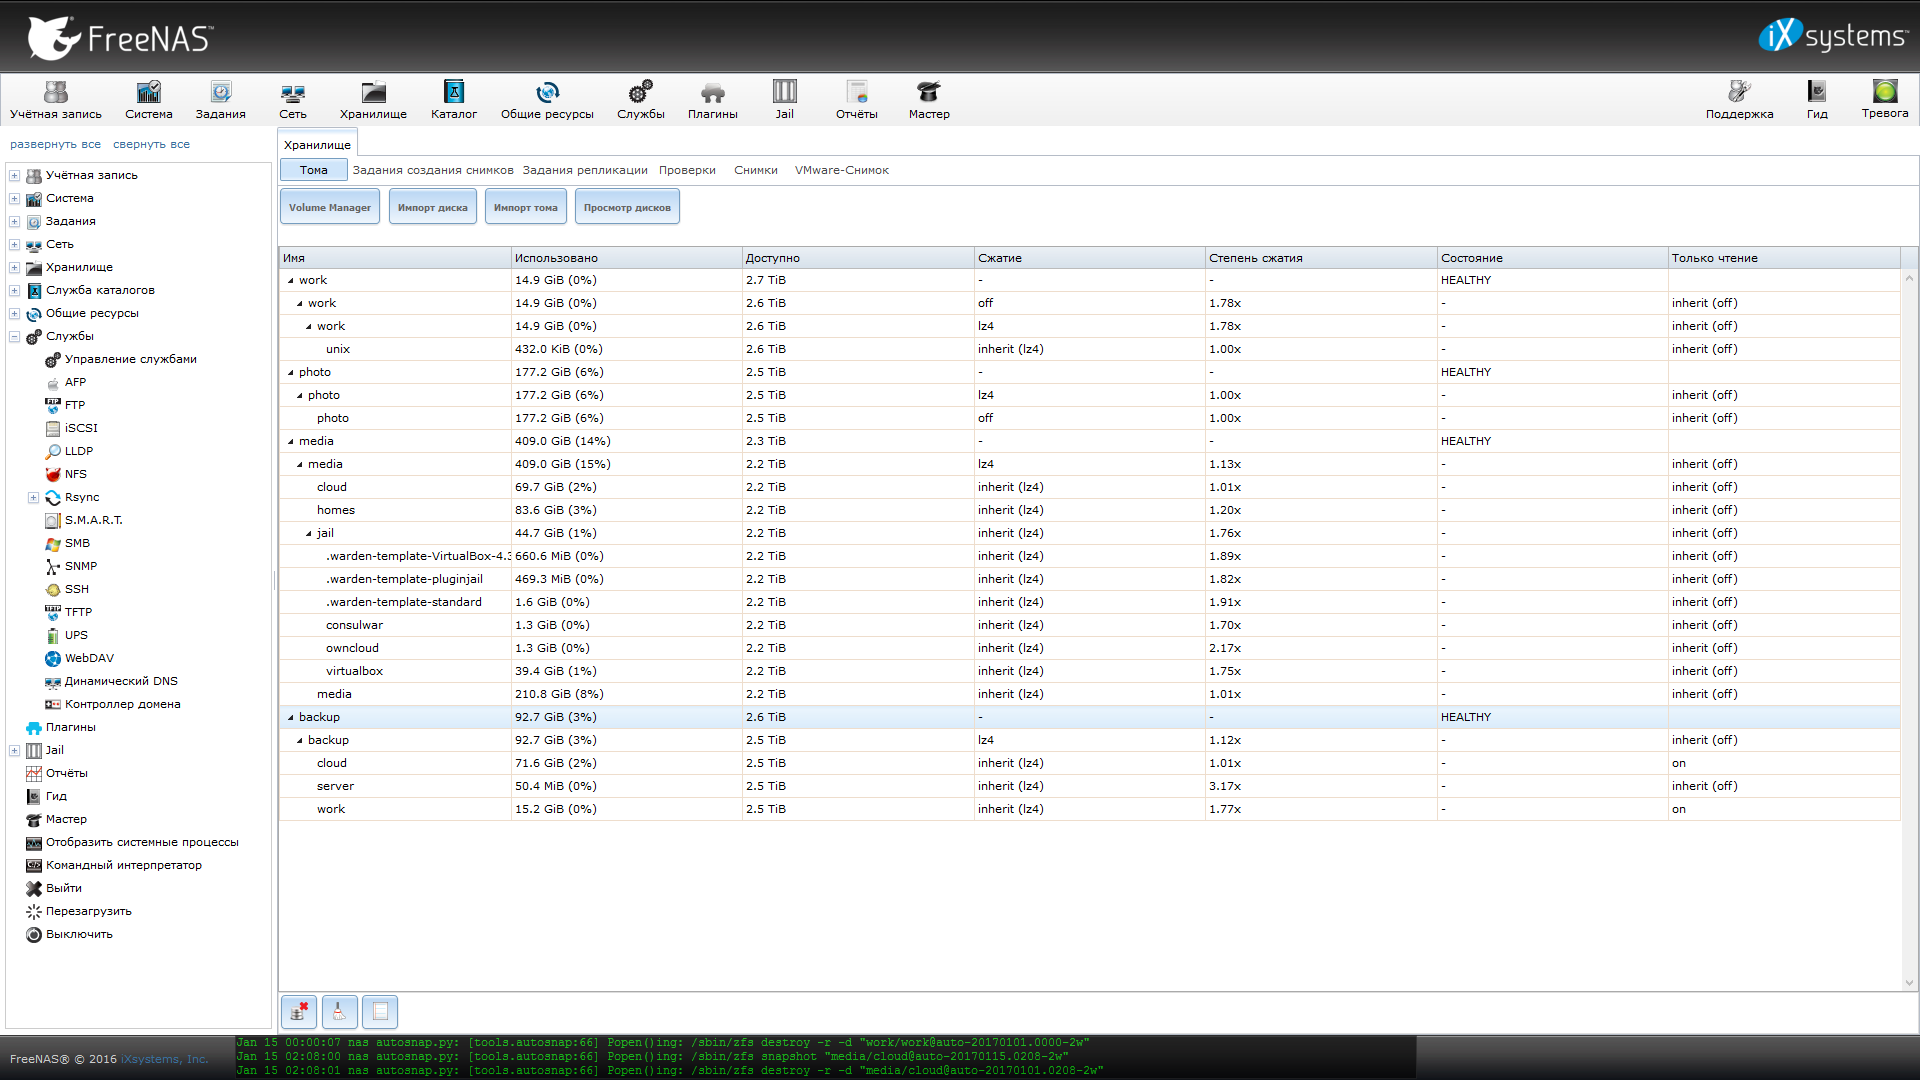
Task: Open the iXsystems, Inc. footer link
Action: point(165,1059)
